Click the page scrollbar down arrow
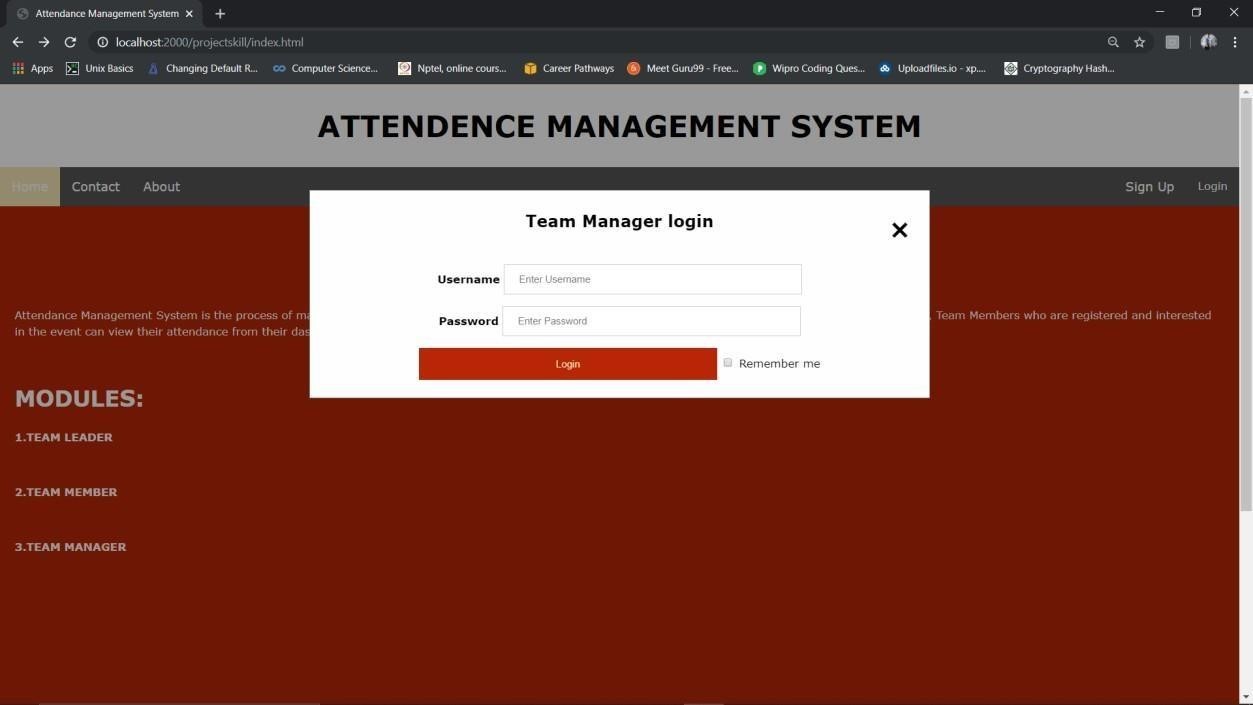Viewport: 1253px width, 705px height. point(1245,697)
